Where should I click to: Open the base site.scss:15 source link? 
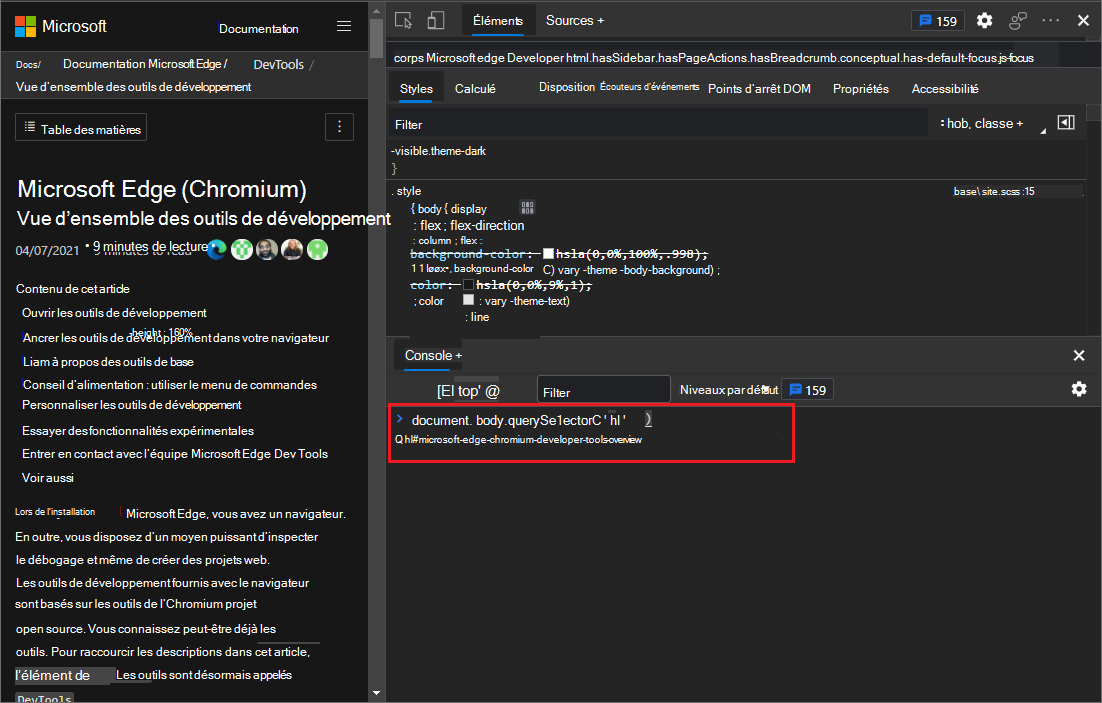click(994, 191)
